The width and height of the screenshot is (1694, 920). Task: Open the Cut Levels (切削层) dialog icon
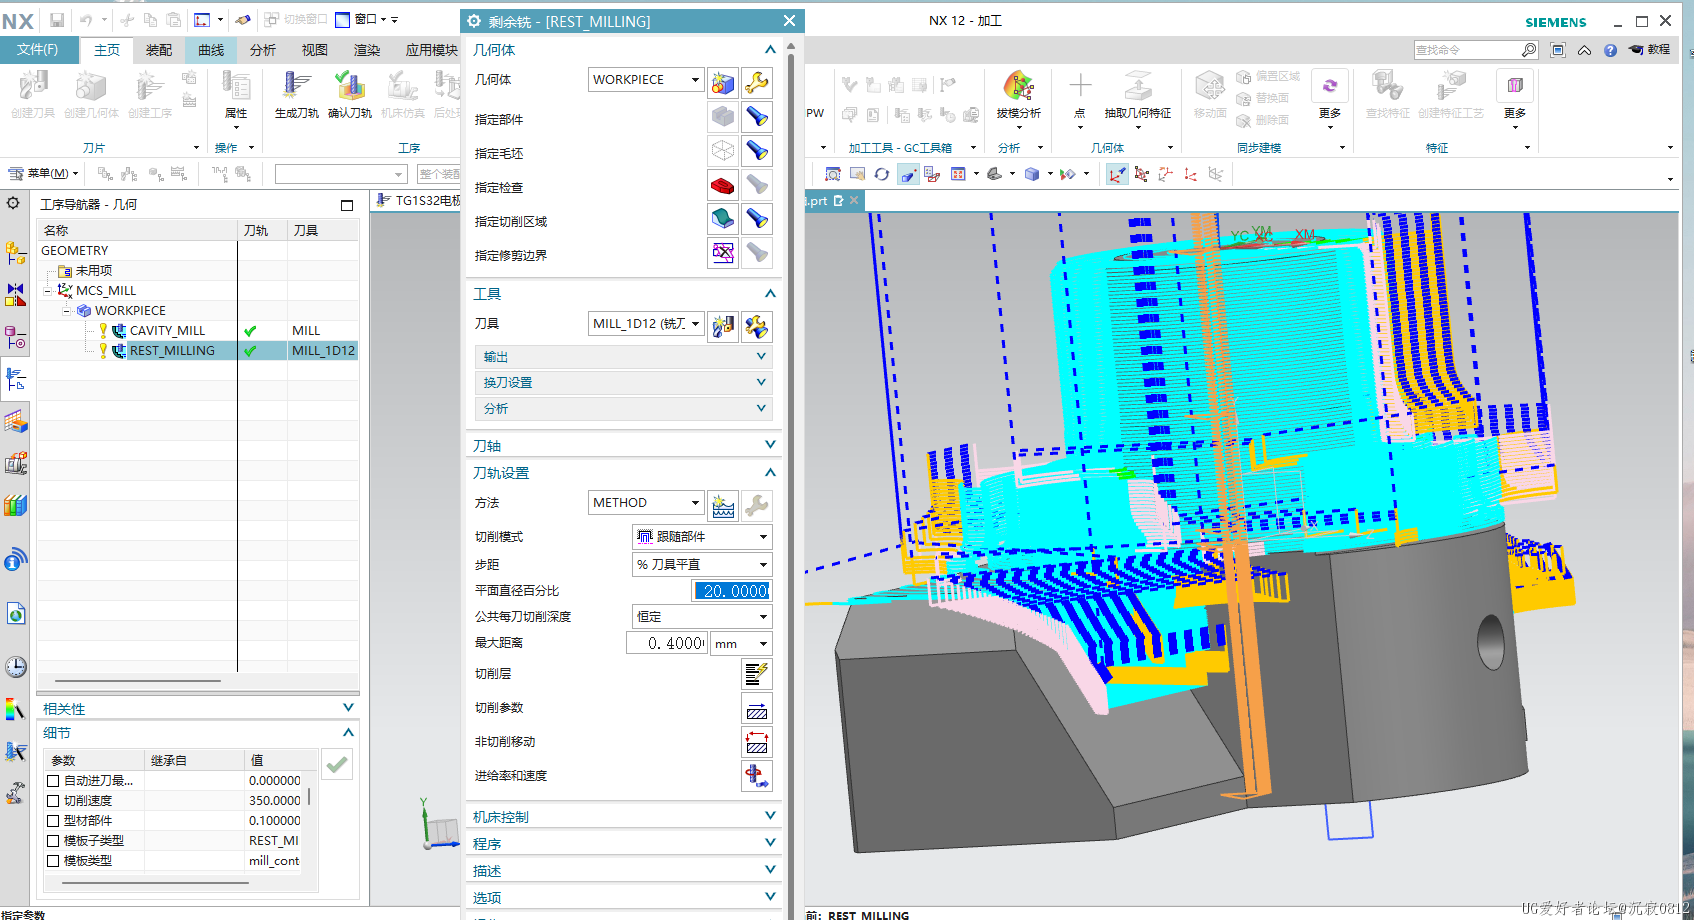(x=757, y=674)
